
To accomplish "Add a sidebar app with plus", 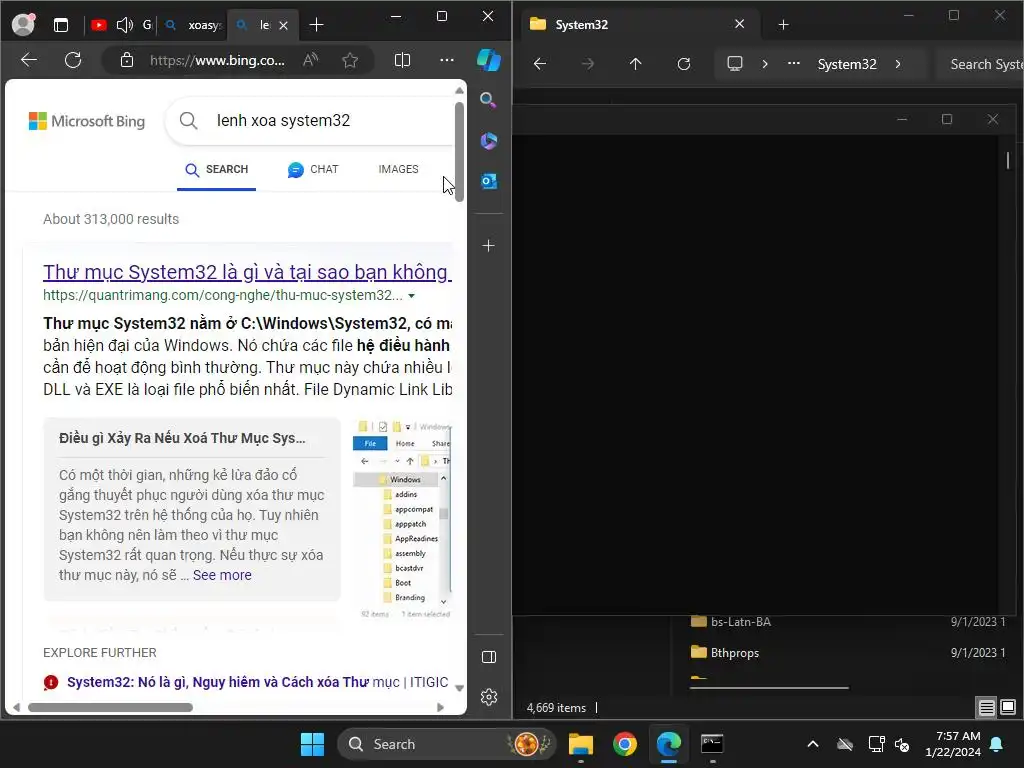I will tap(488, 246).
